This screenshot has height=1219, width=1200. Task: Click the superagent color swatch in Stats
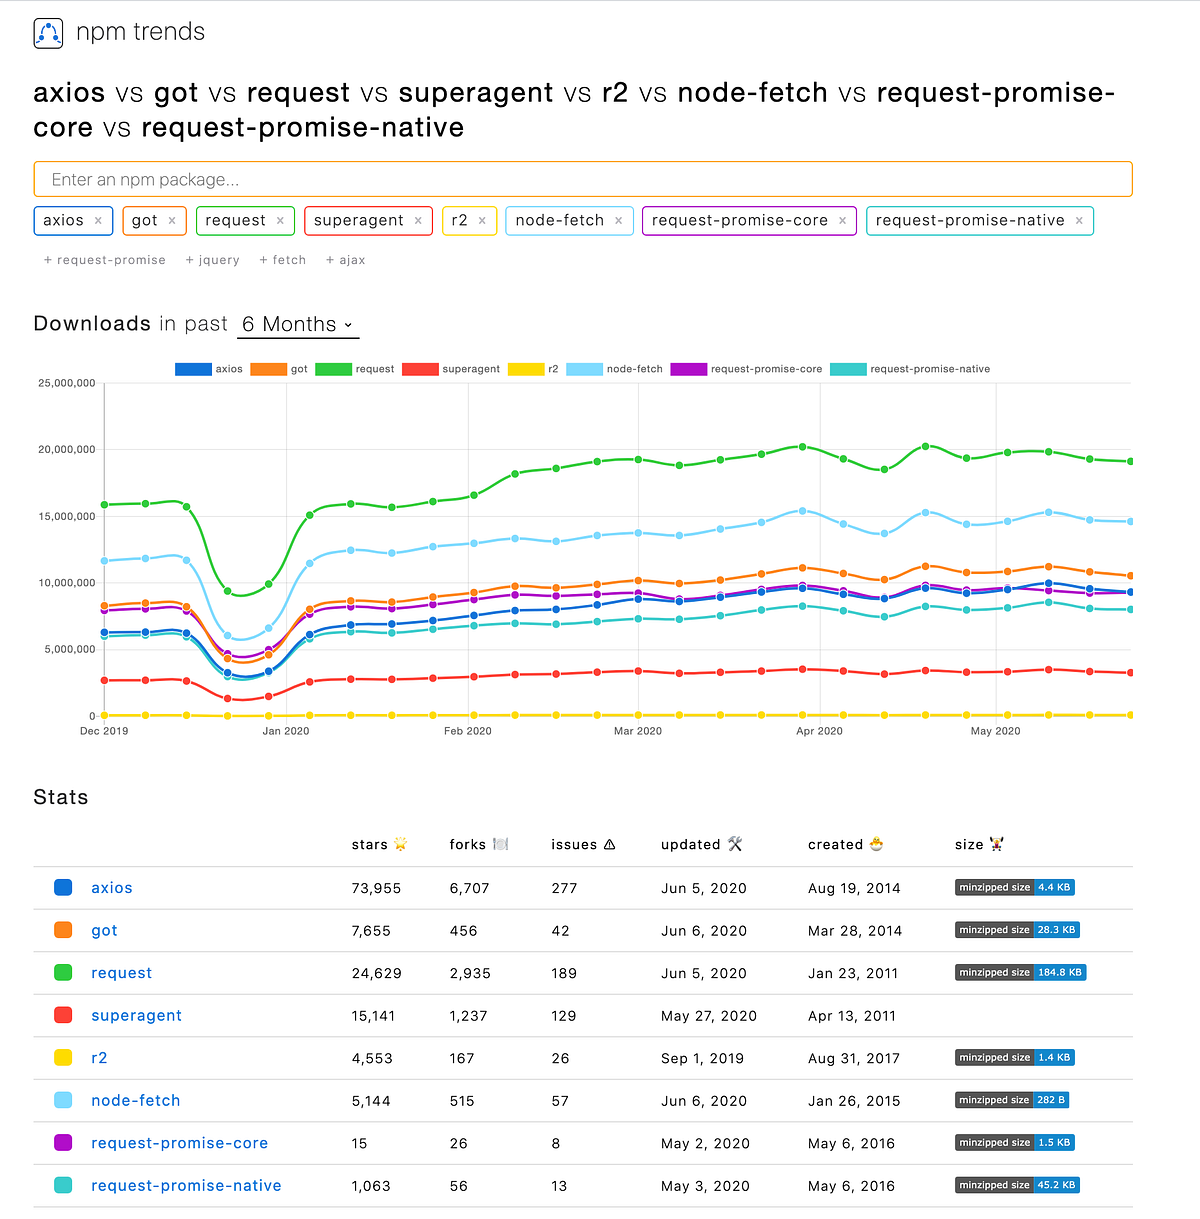[63, 1014]
